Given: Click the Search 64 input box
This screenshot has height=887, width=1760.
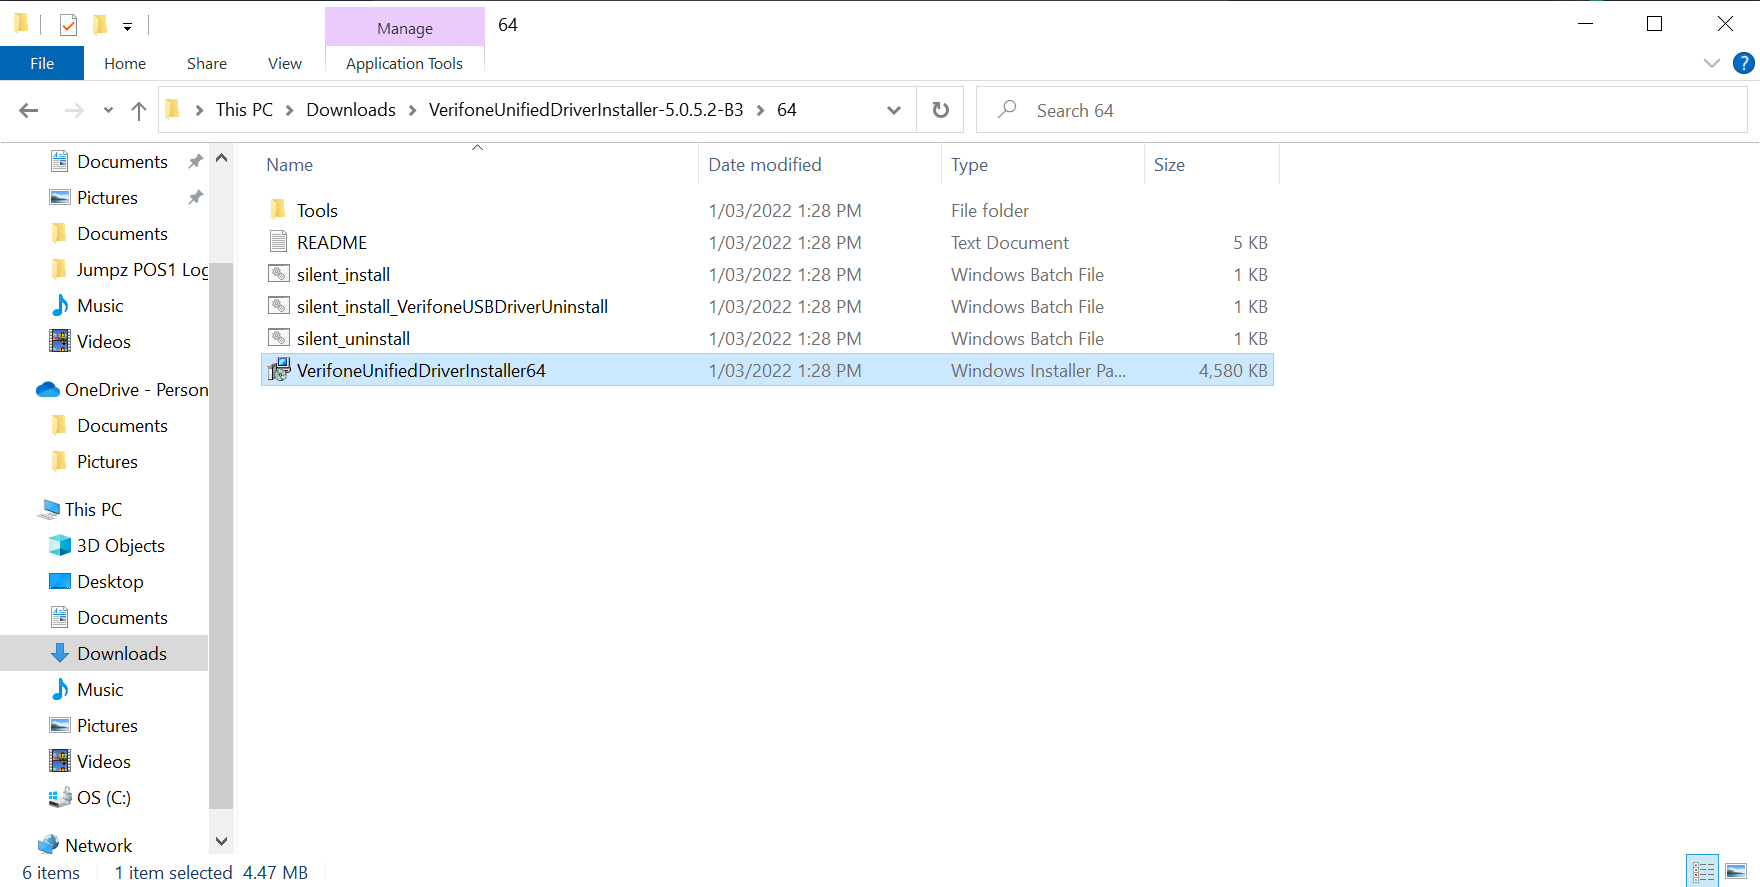Looking at the screenshot, I should [x=1361, y=110].
